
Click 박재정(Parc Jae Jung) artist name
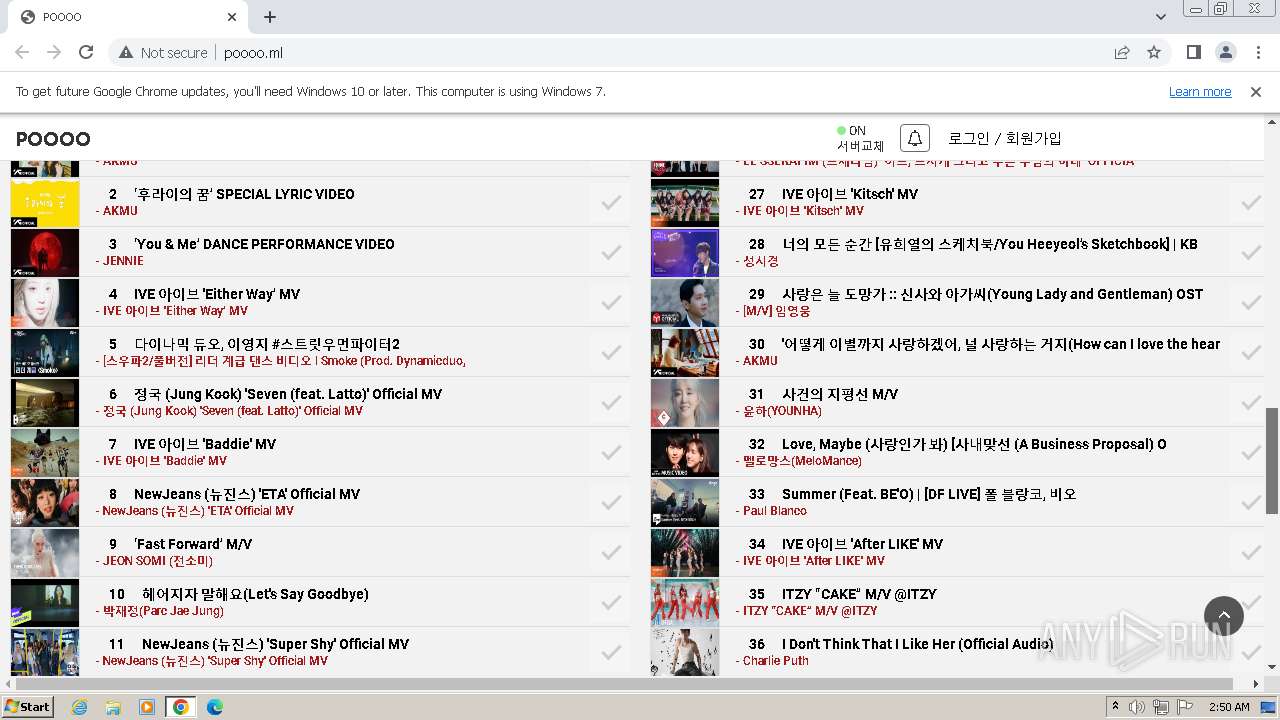[x=163, y=611]
